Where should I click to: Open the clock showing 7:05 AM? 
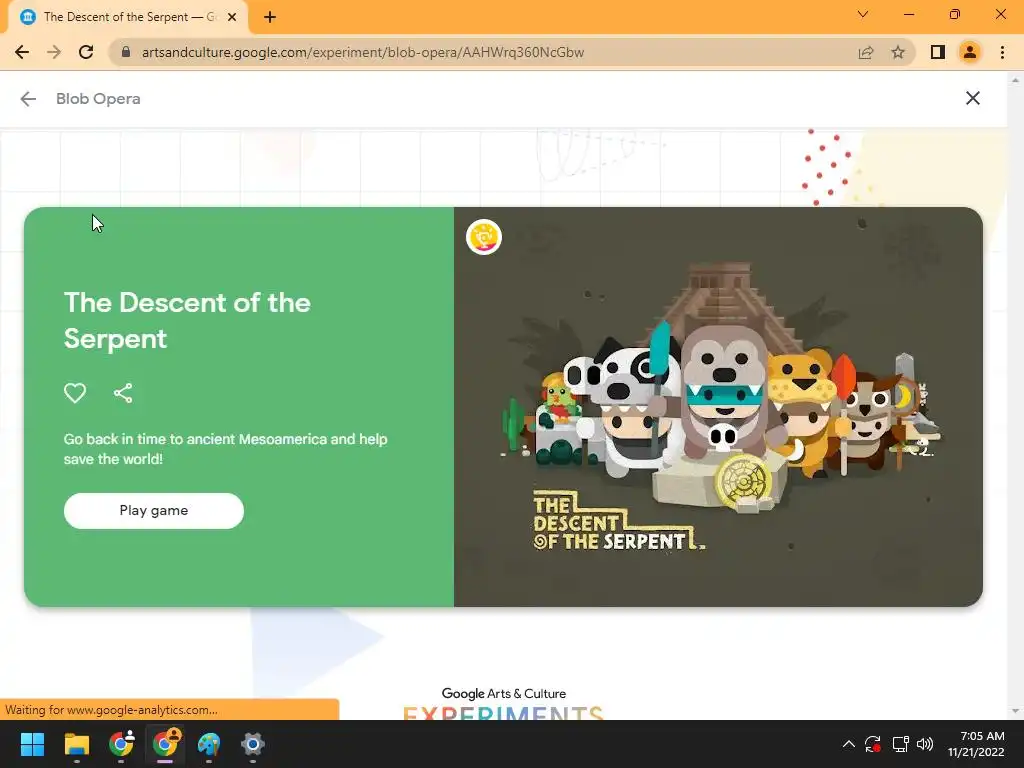click(x=976, y=744)
